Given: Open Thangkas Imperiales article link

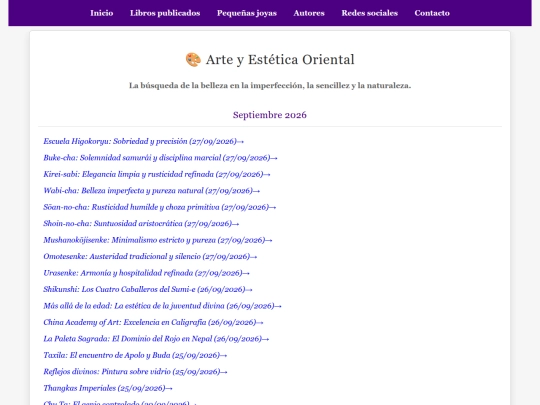Looking at the screenshot, I should pyautogui.click(x=108, y=388).
